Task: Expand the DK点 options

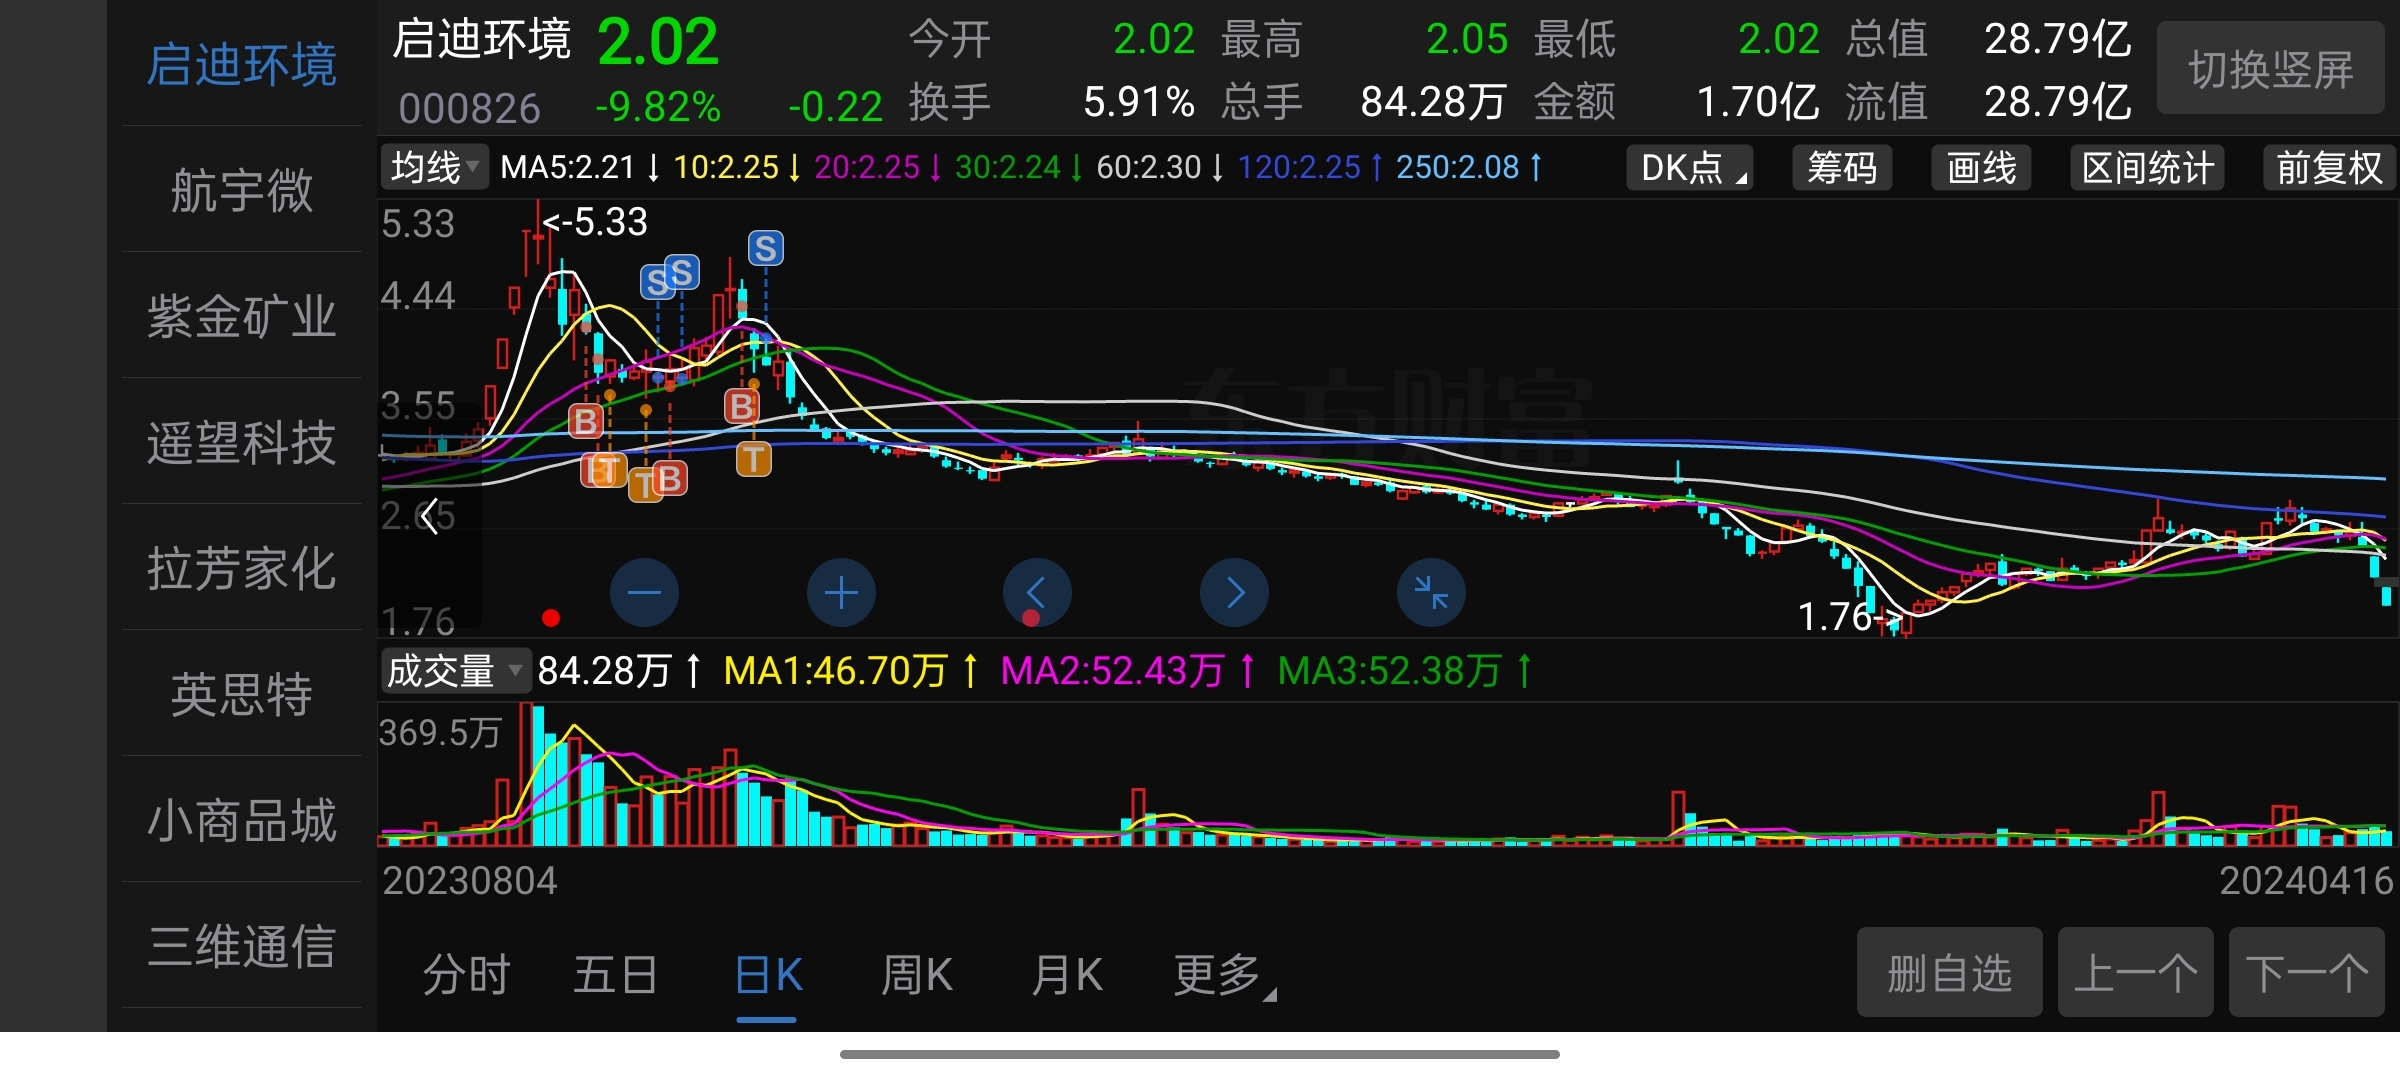Action: [x=1692, y=168]
